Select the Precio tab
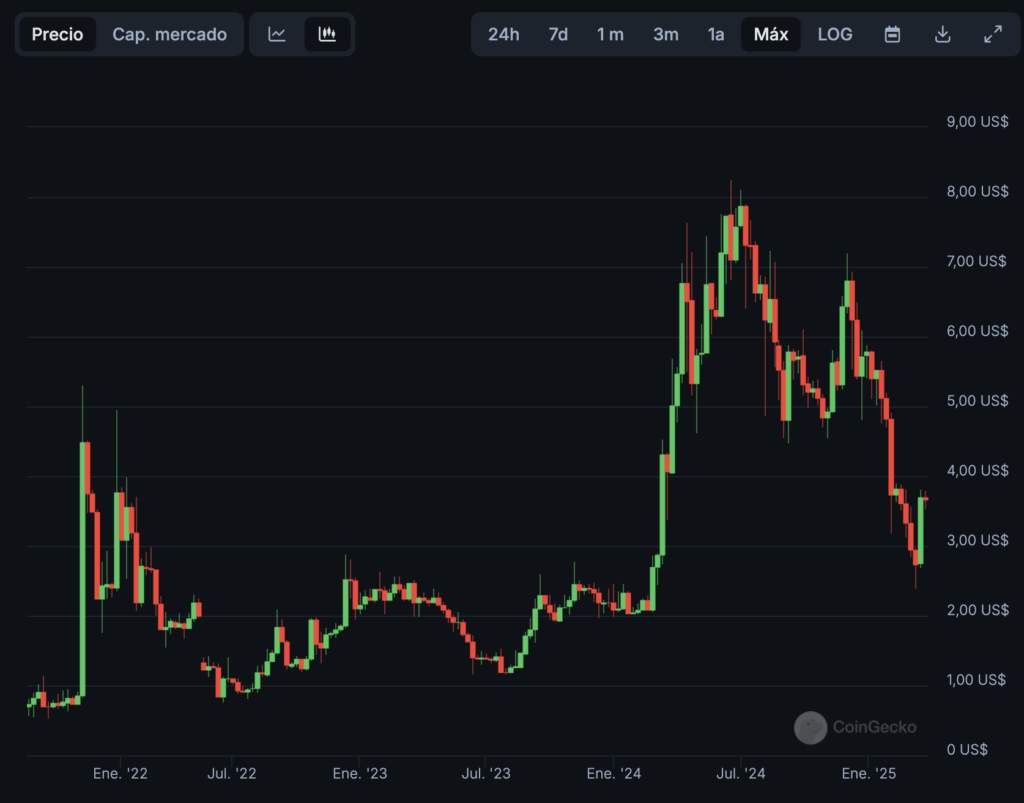 tap(57, 34)
